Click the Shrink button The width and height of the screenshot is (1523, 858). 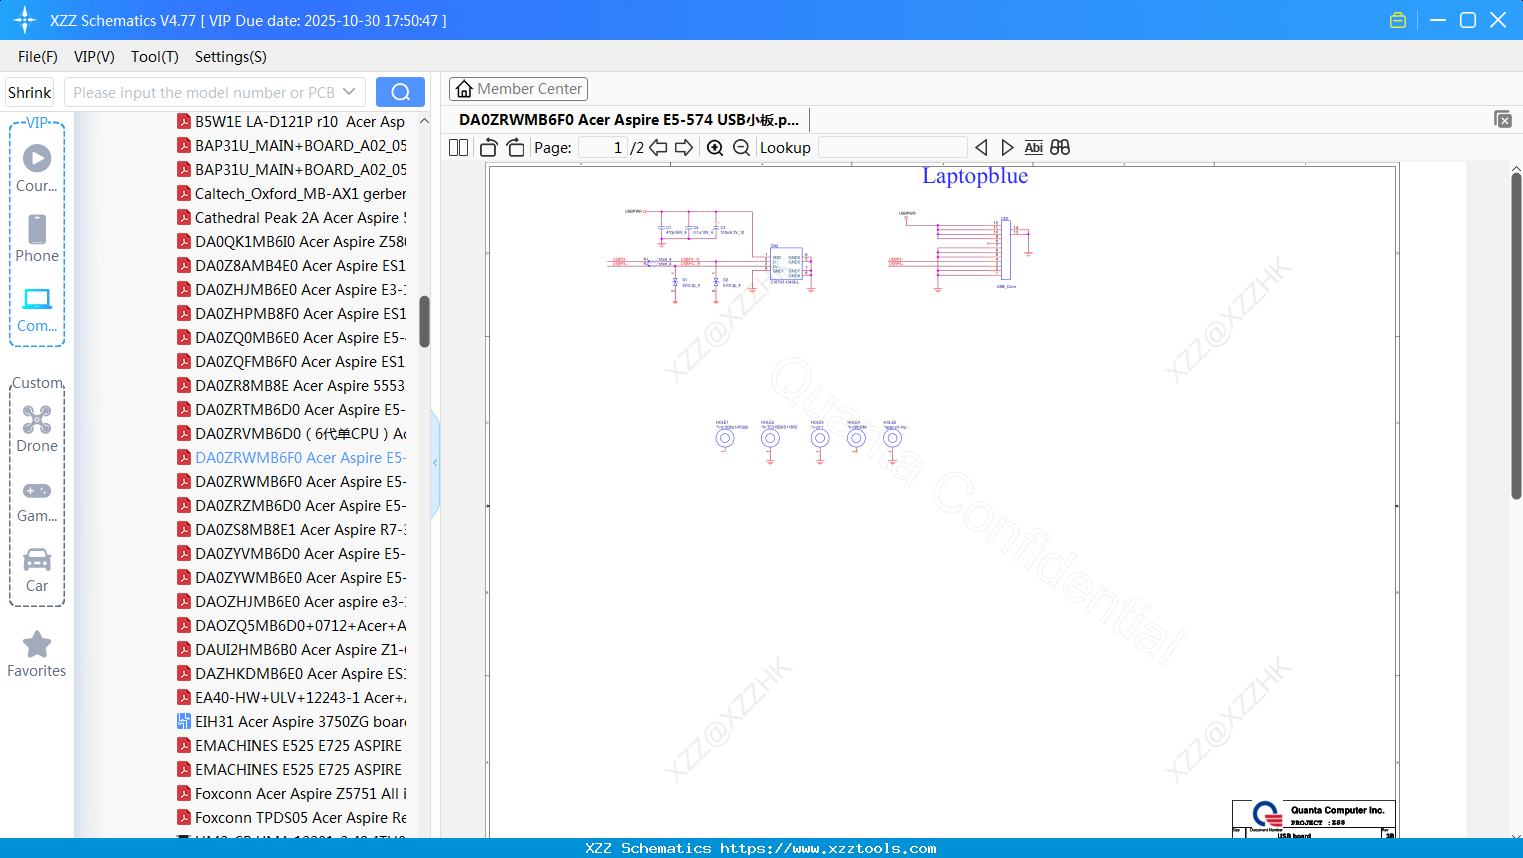pos(30,92)
